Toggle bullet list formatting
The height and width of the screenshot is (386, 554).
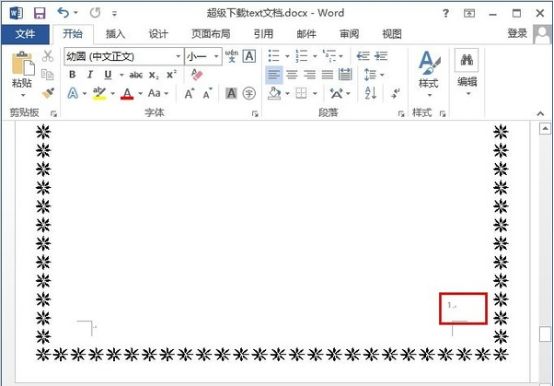click(274, 56)
